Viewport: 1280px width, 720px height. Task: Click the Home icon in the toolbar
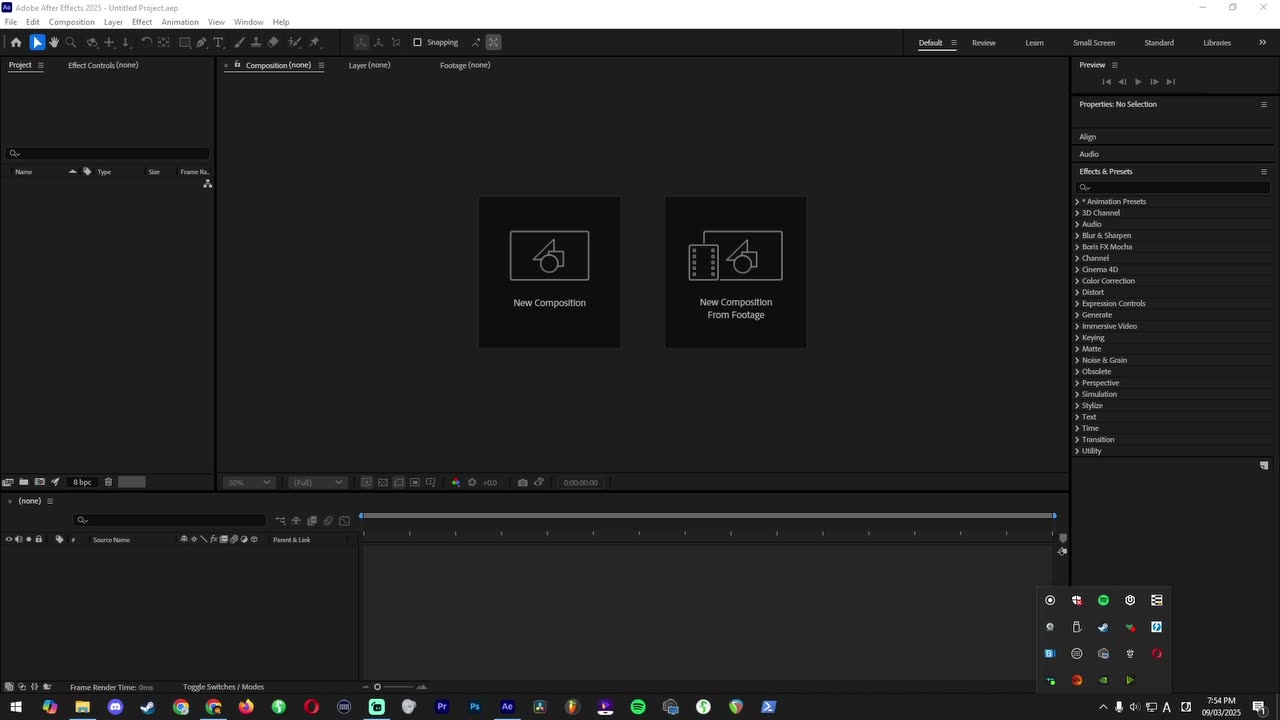[16, 42]
